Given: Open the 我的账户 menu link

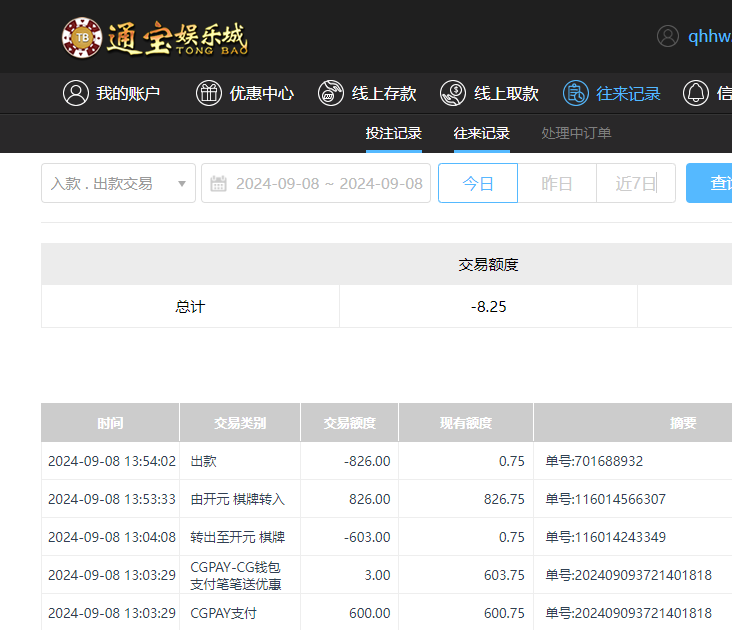Looking at the screenshot, I should 128,93.
